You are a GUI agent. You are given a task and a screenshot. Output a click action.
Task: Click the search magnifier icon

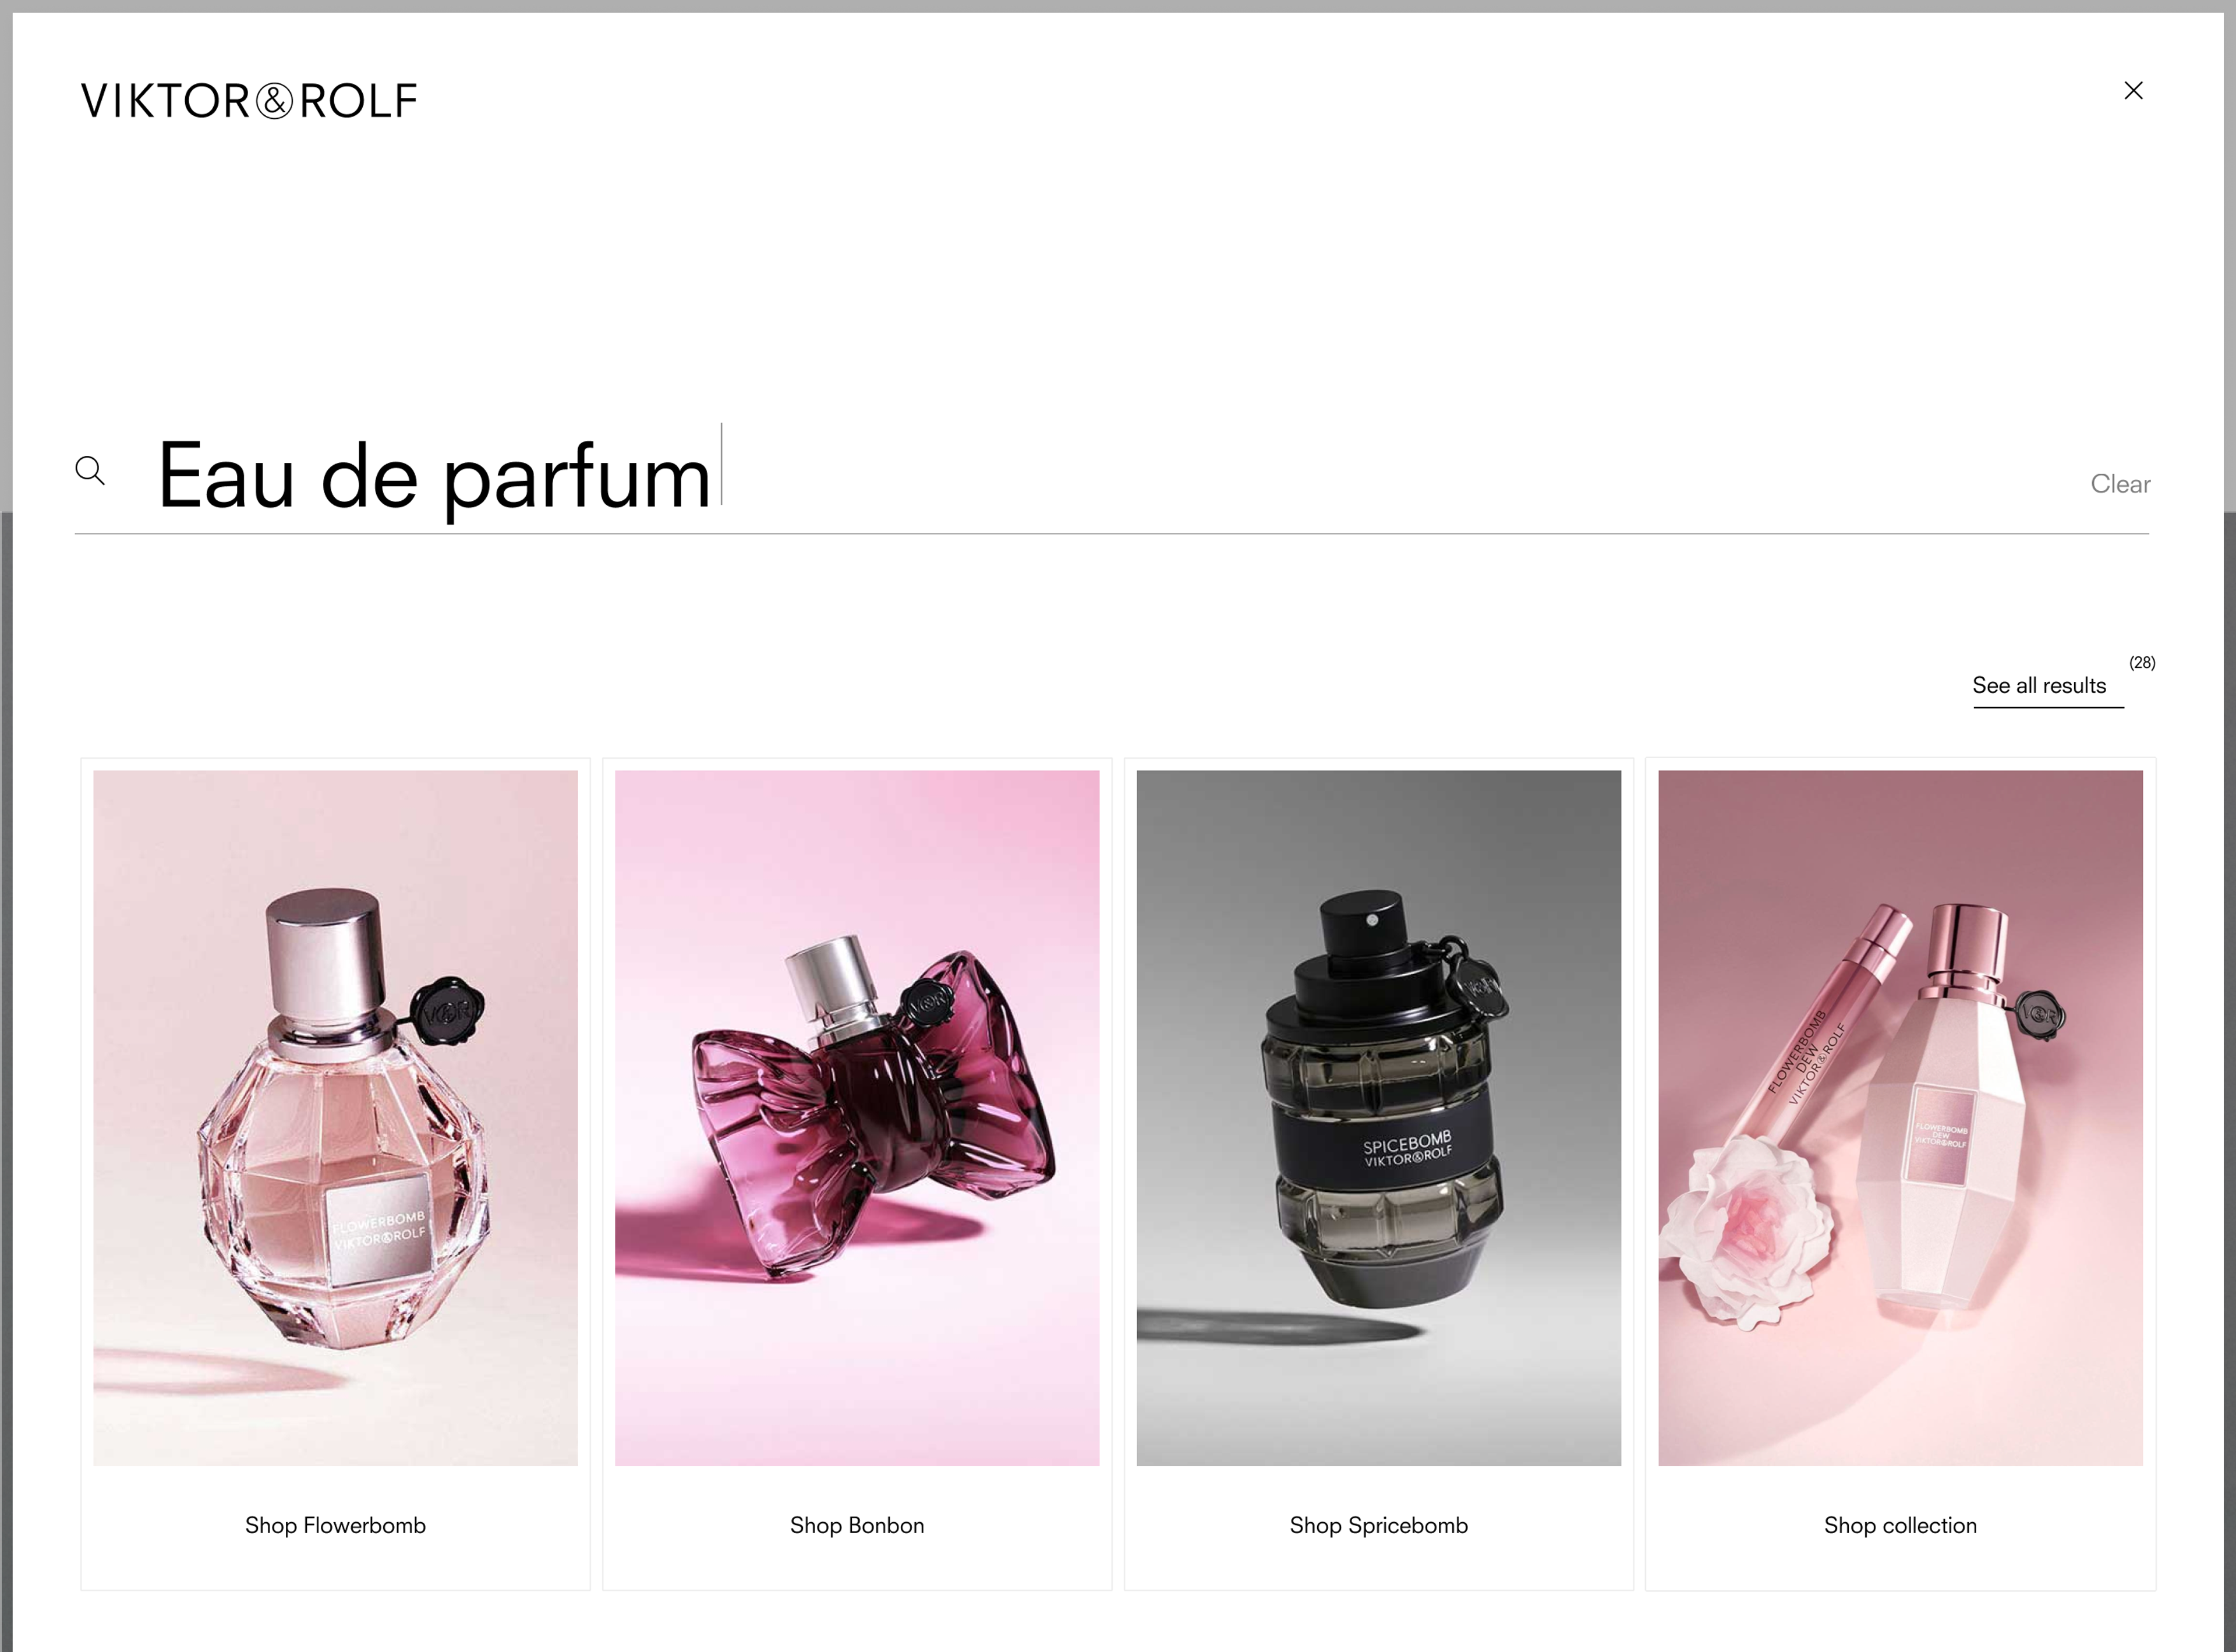tap(90, 471)
